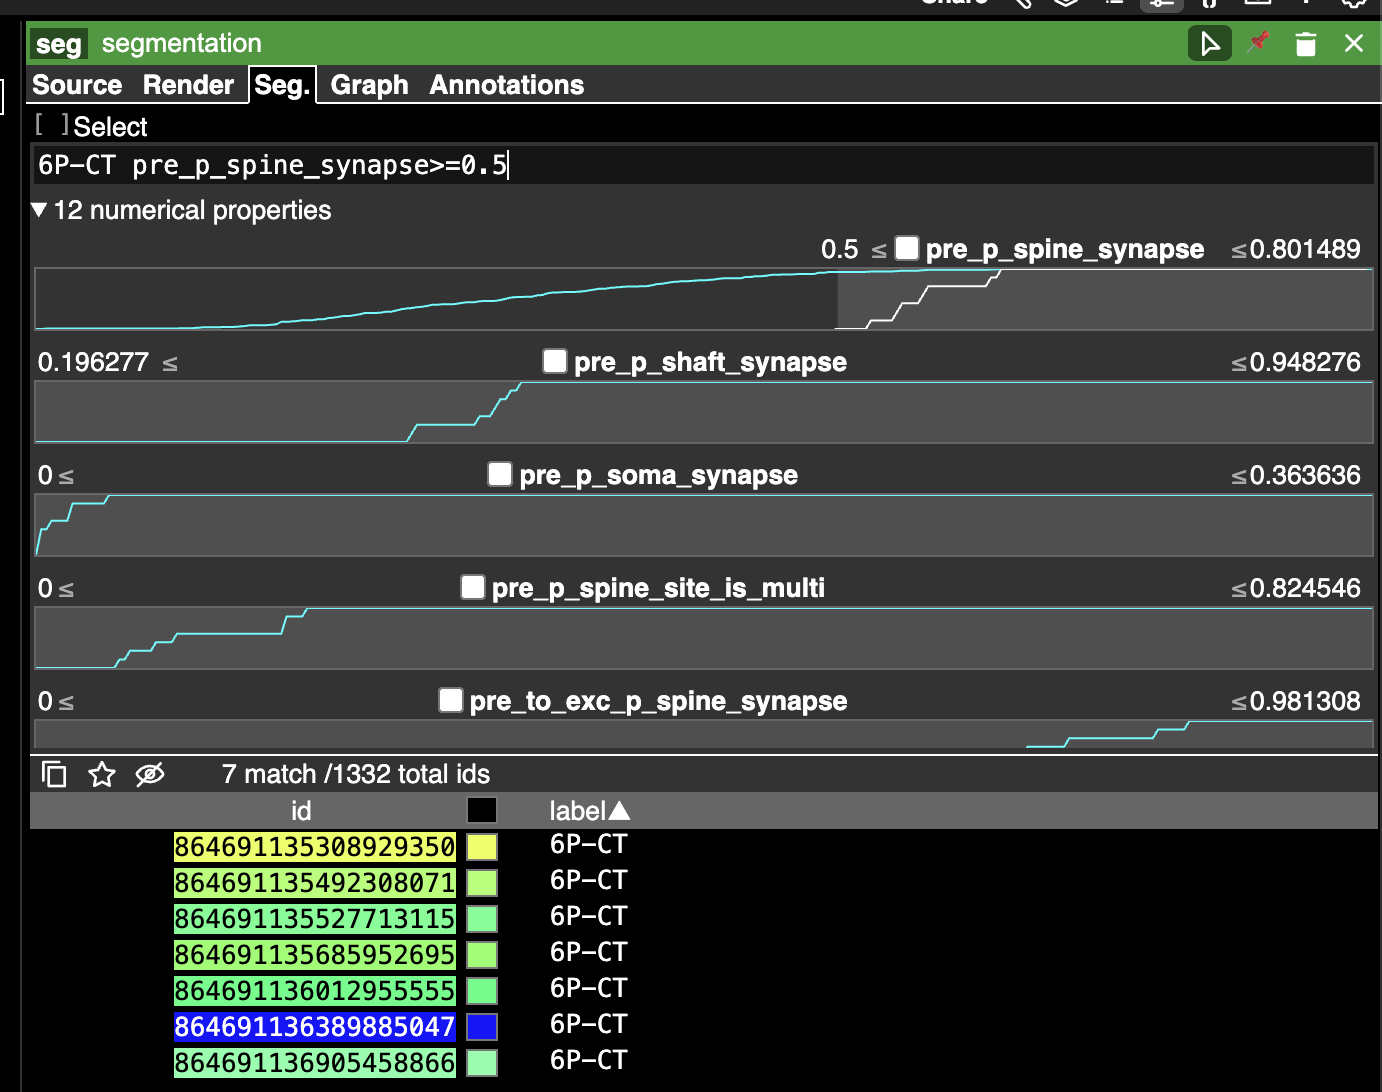
Task: Click the red pin layer icon
Action: coord(1259,43)
